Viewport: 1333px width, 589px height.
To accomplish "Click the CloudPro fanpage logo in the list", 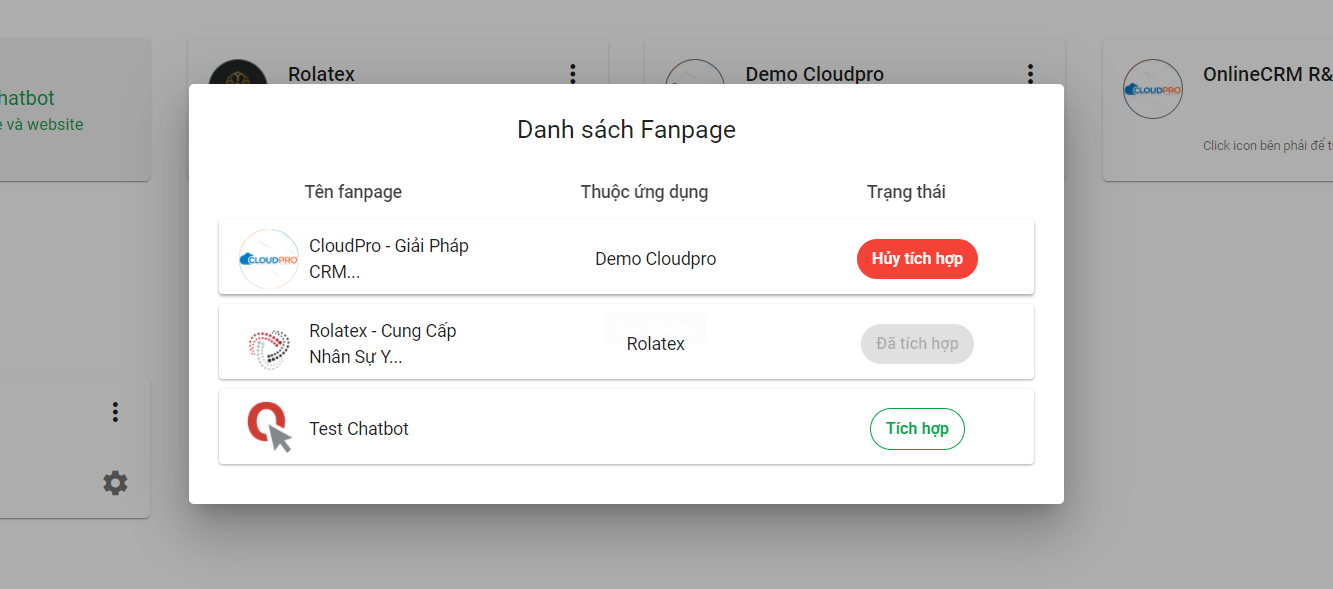I will (x=269, y=259).
